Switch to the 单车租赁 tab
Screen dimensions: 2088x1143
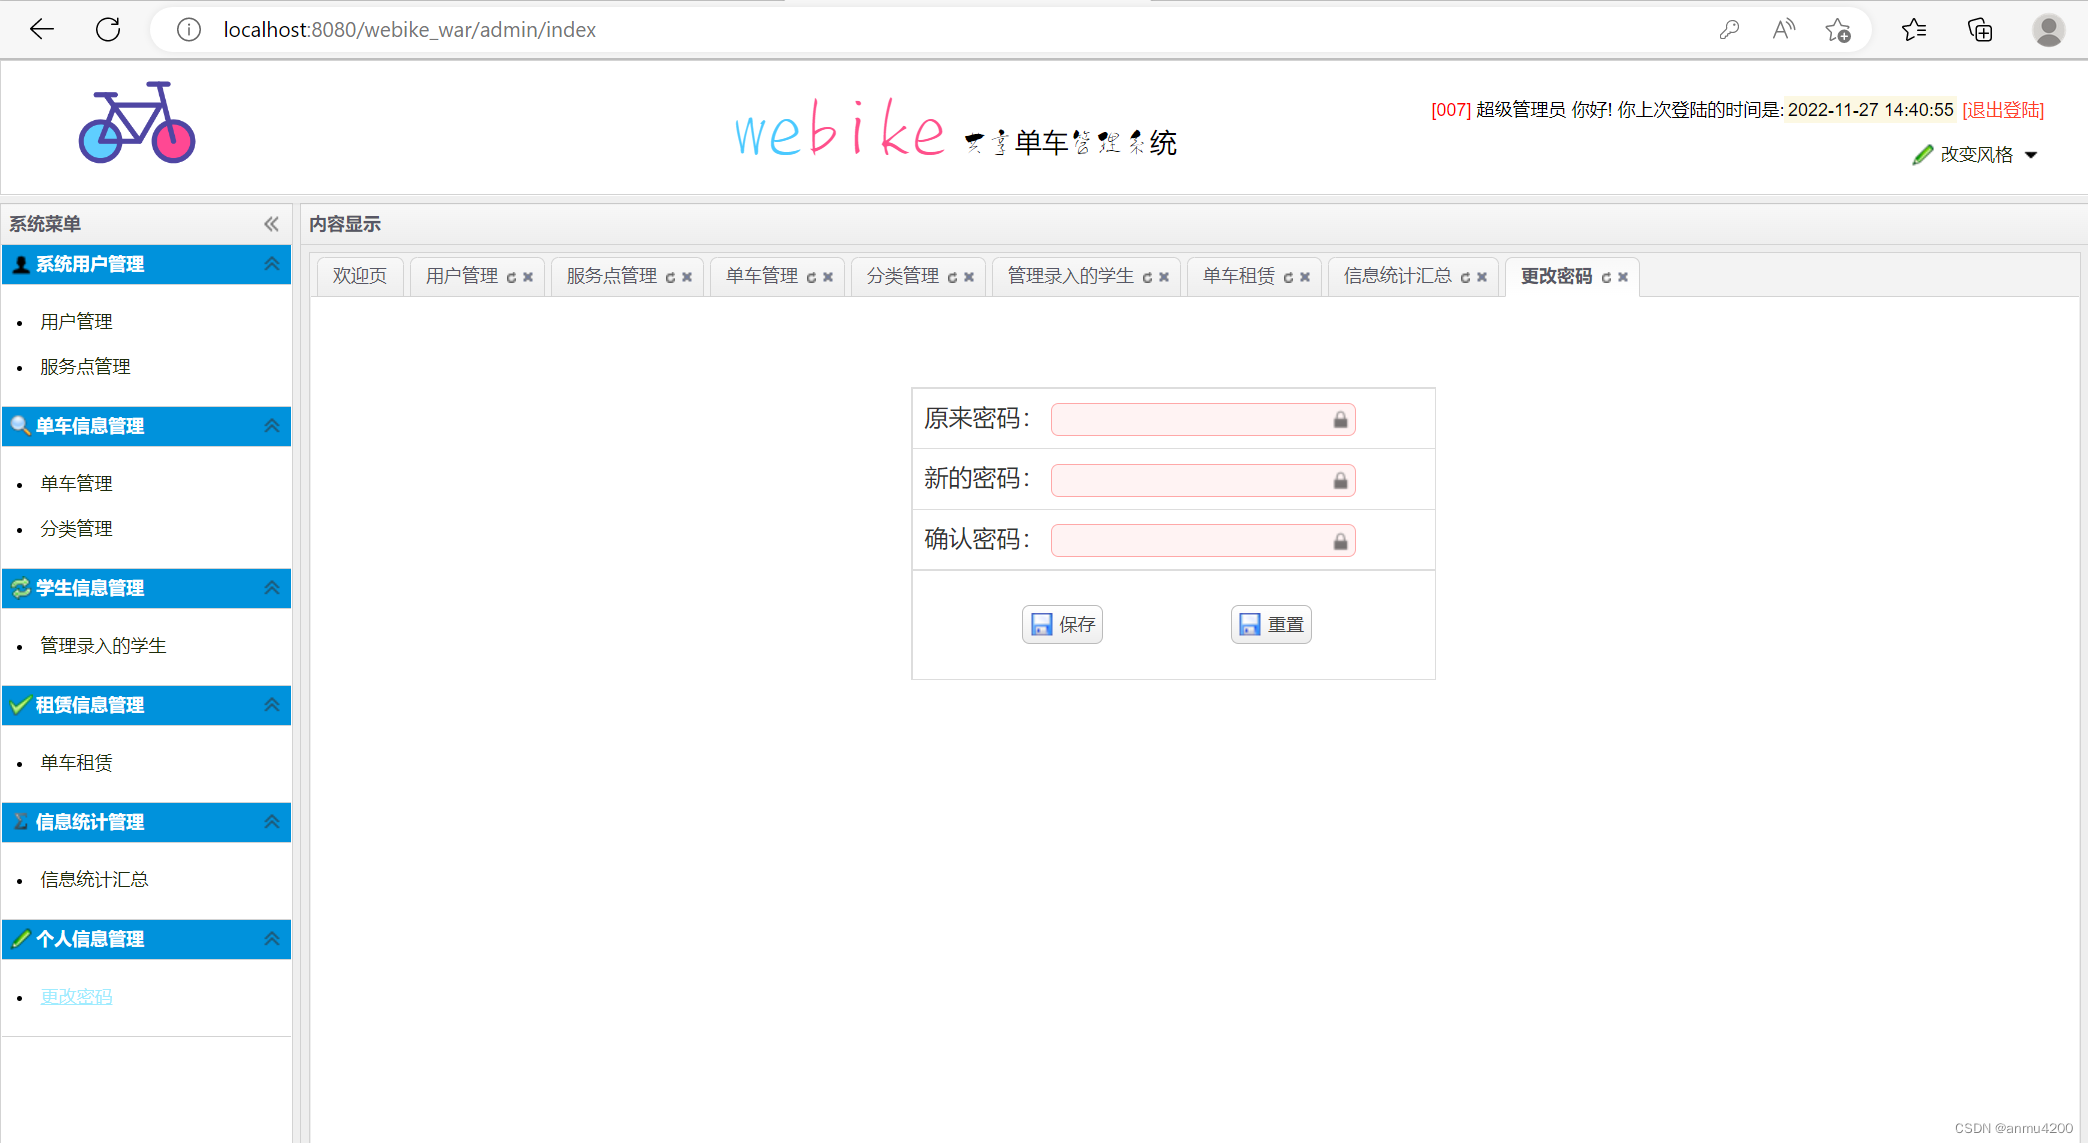click(x=1240, y=277)
